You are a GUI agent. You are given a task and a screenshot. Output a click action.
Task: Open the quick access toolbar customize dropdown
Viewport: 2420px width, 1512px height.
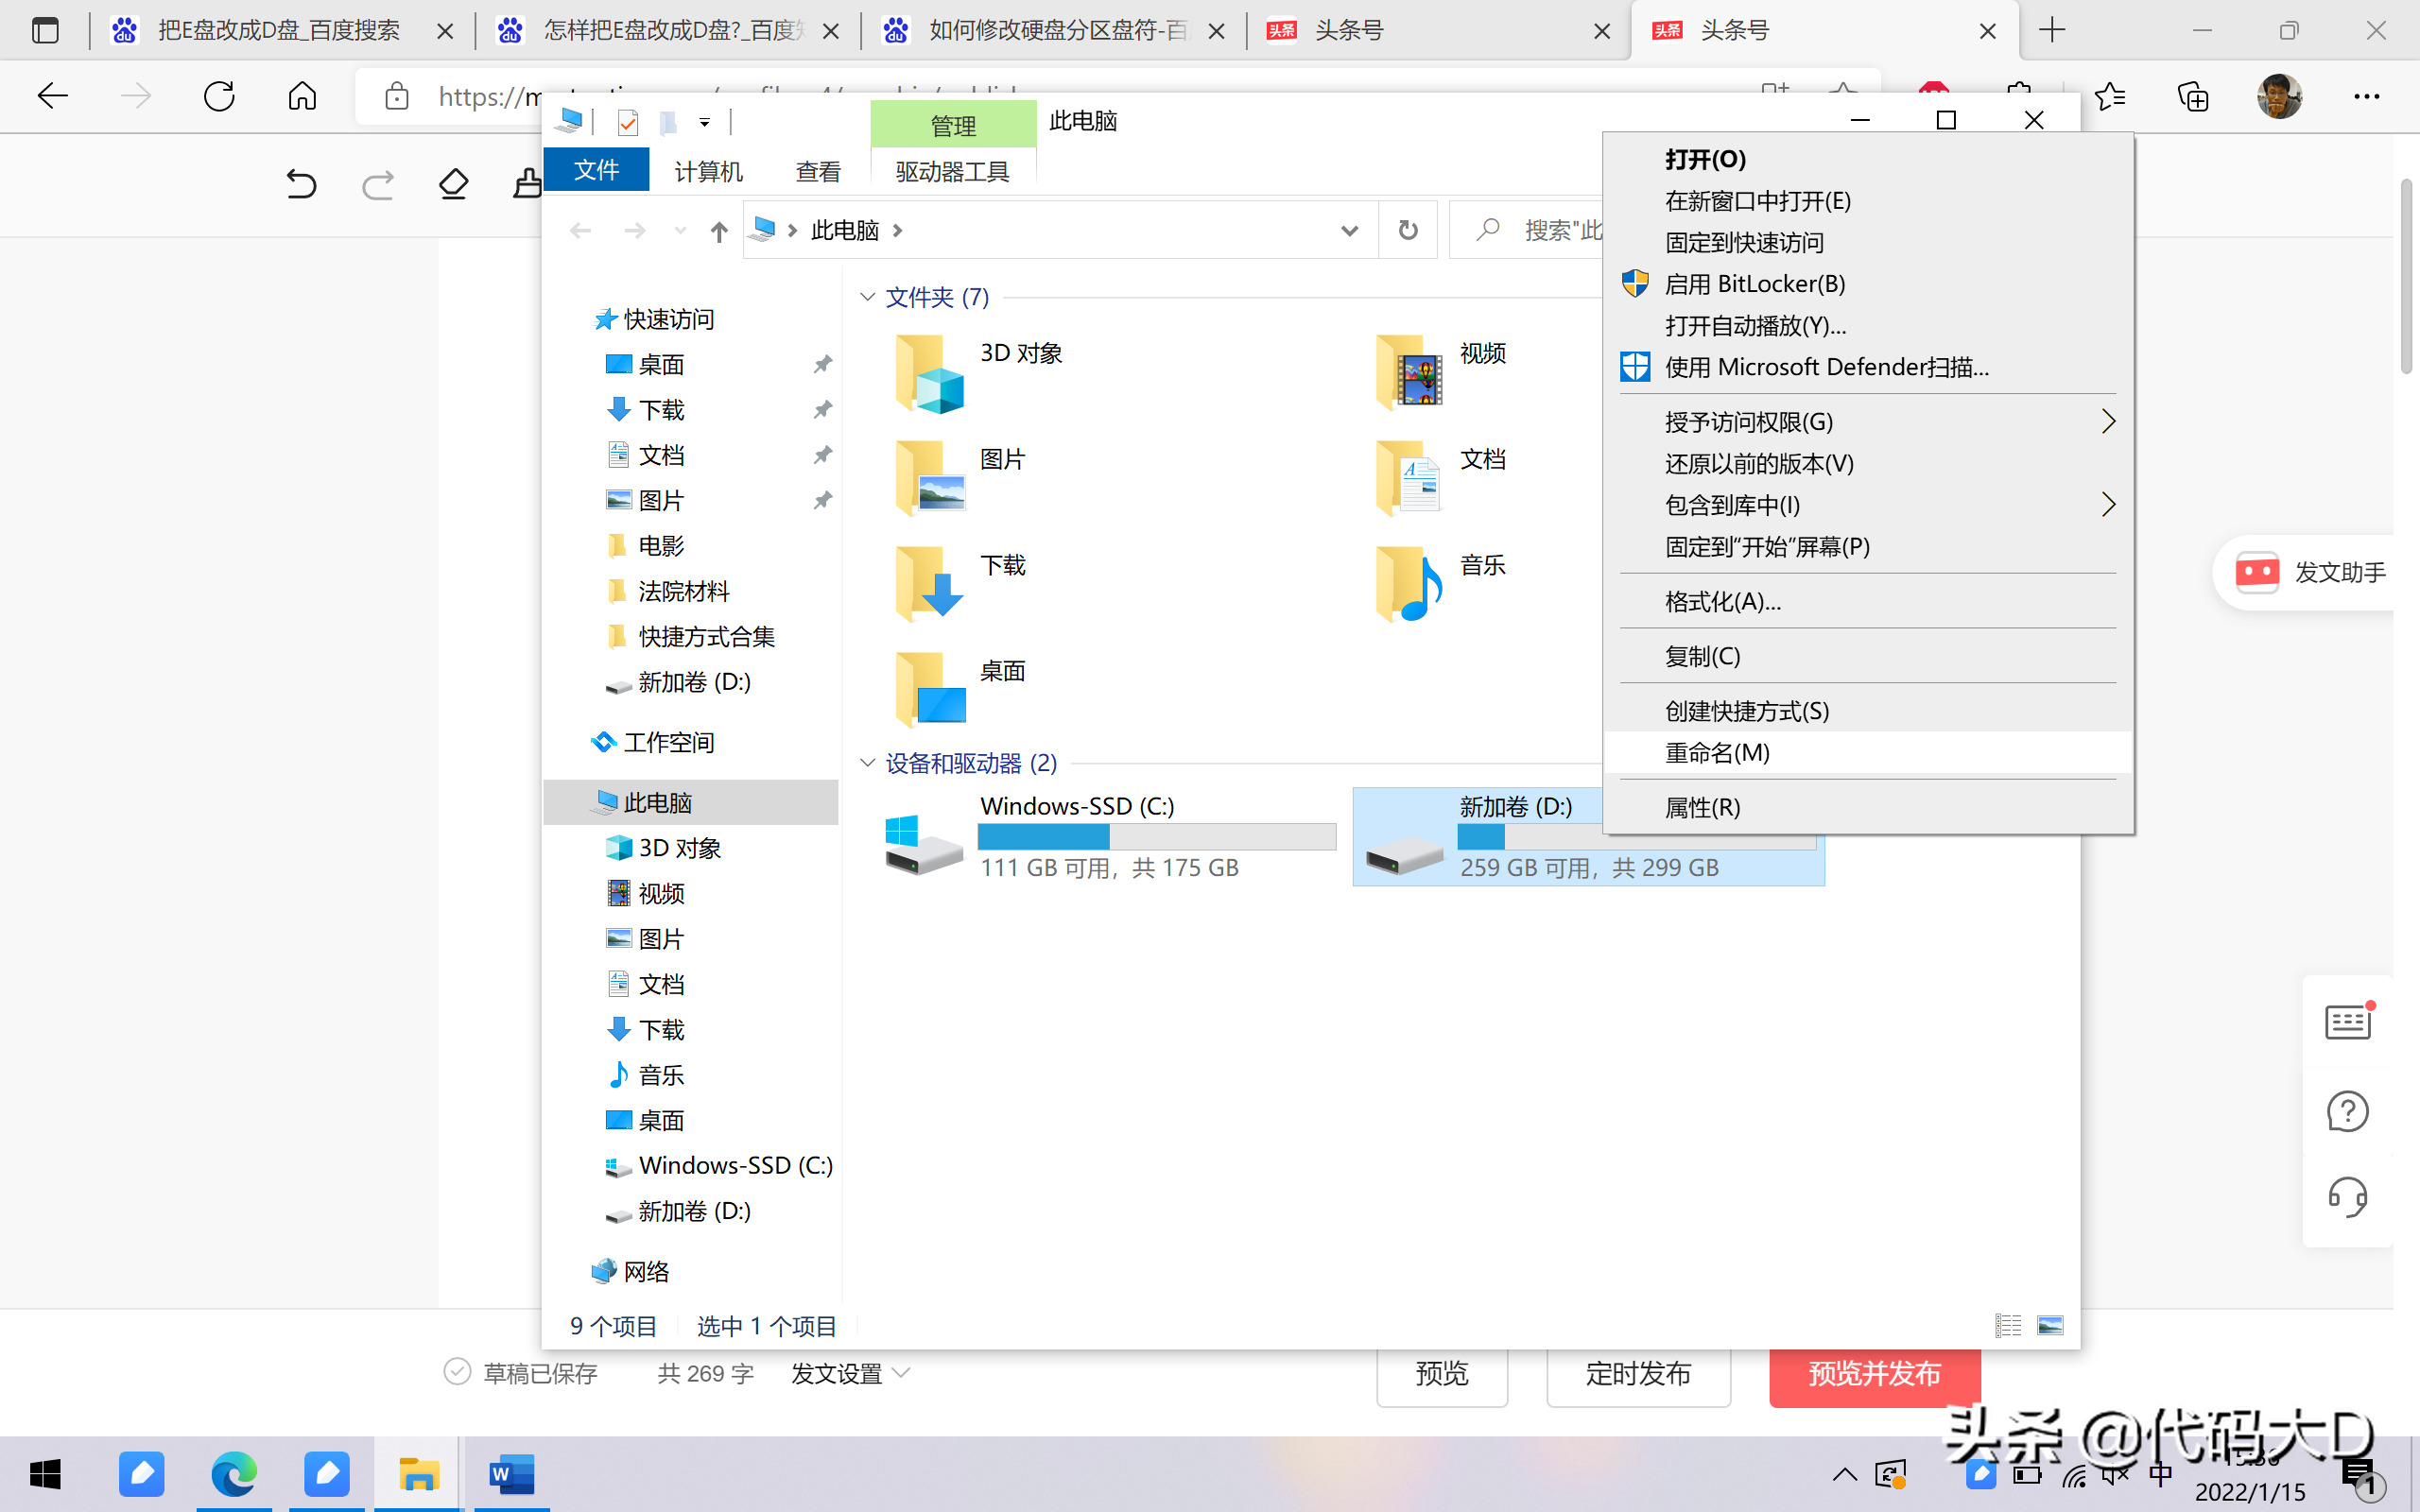(x=705, y=122)
